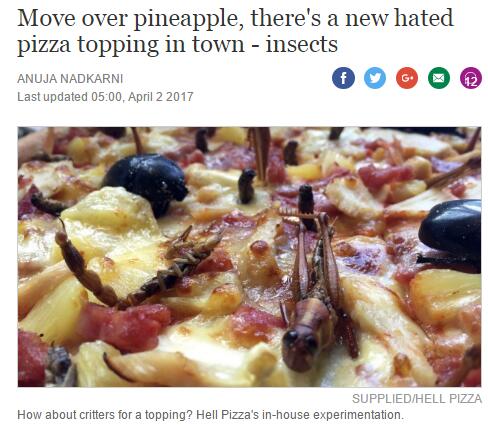
Task: Email the article using green envelope icon
Action: [x=439, y=78]
